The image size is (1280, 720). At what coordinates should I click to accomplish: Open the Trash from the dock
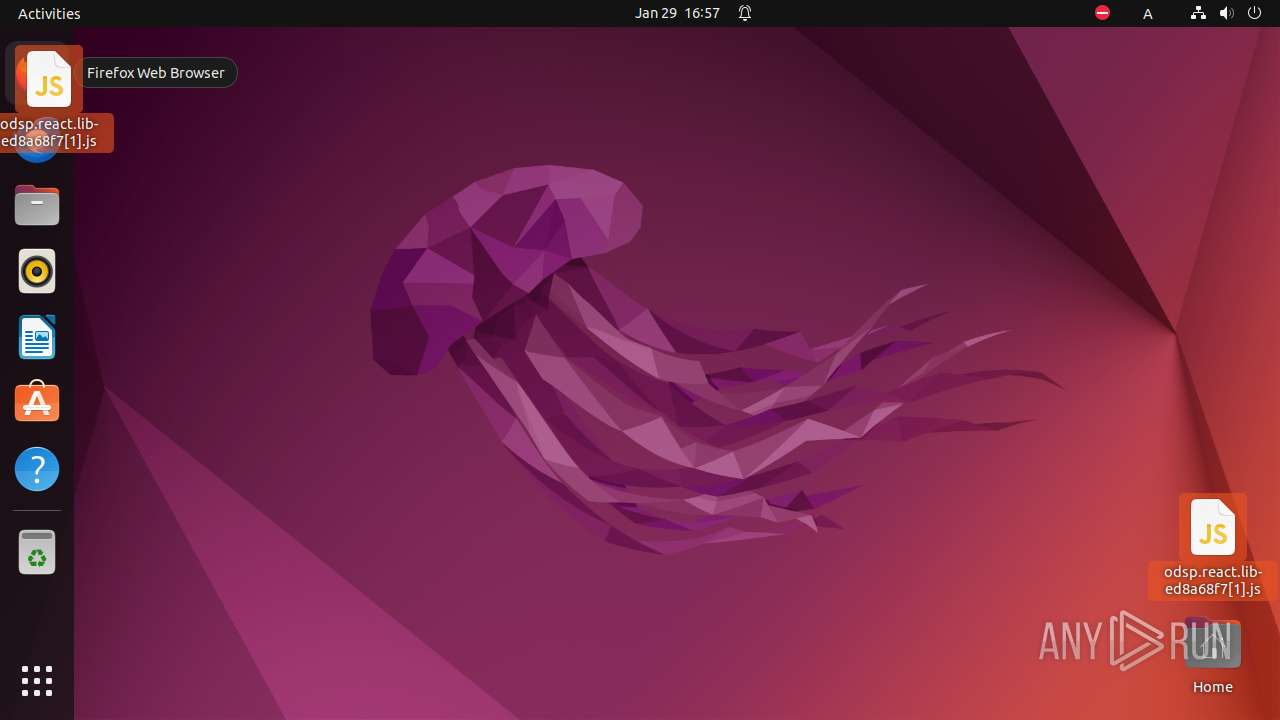click(x=37, y=551)
